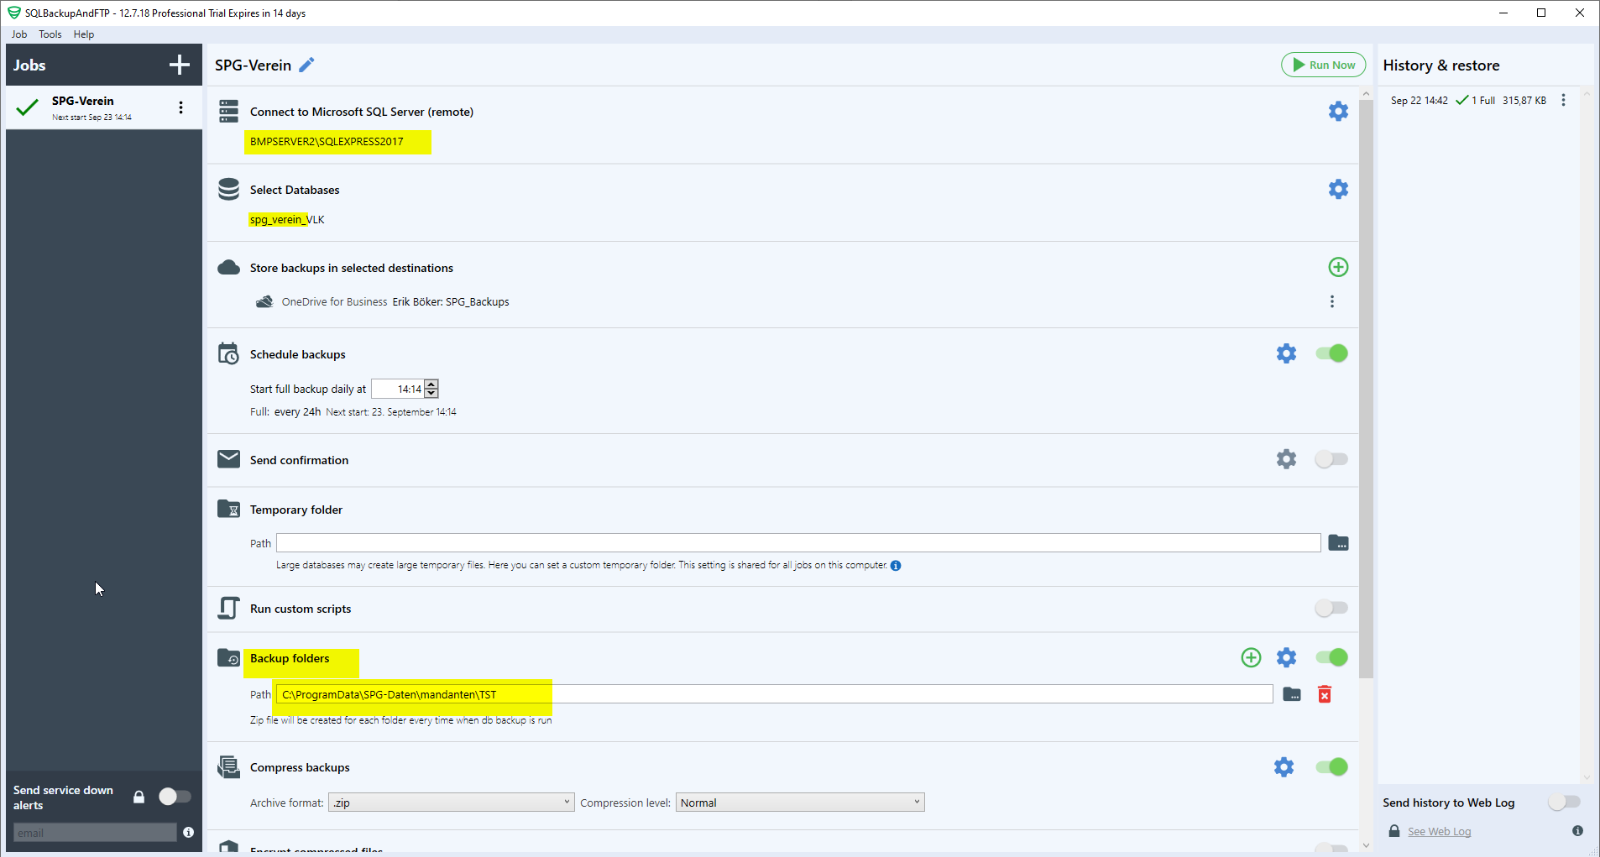This screenshot has width=1600, height=857.
Task: Browse for temporary folder path
Action: tap(1338, 543)
